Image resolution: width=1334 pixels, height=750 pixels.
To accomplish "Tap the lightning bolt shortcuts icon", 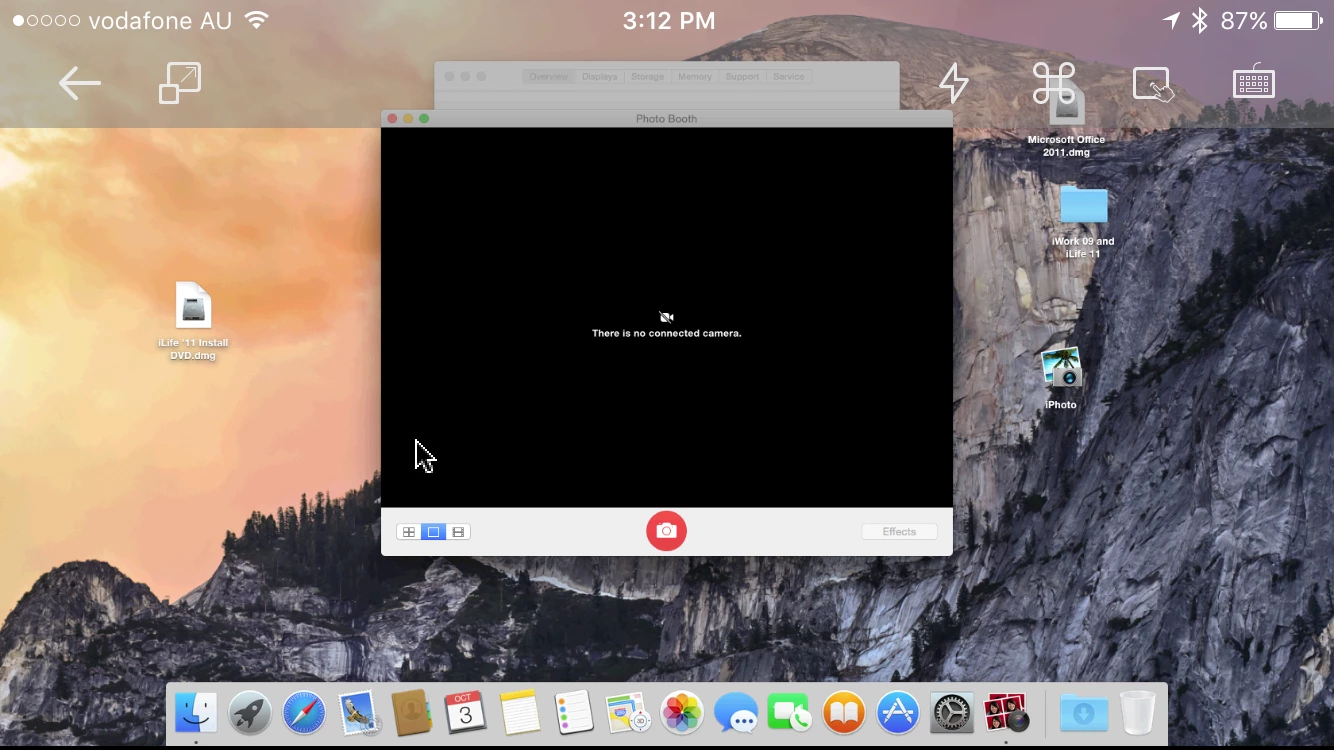I will (x=954, y=83).
